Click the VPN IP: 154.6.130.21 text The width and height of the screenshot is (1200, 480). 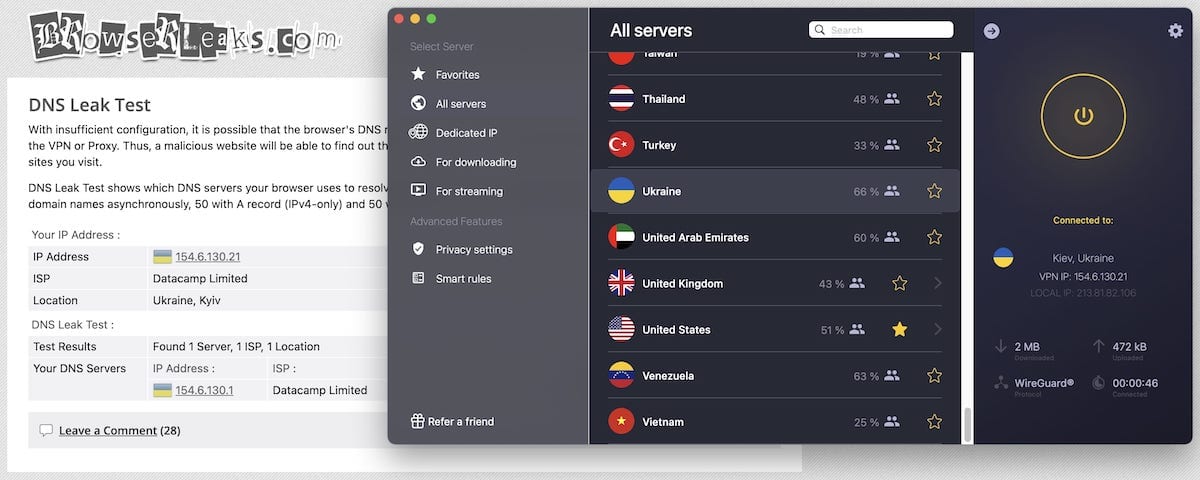point(1083,276)
